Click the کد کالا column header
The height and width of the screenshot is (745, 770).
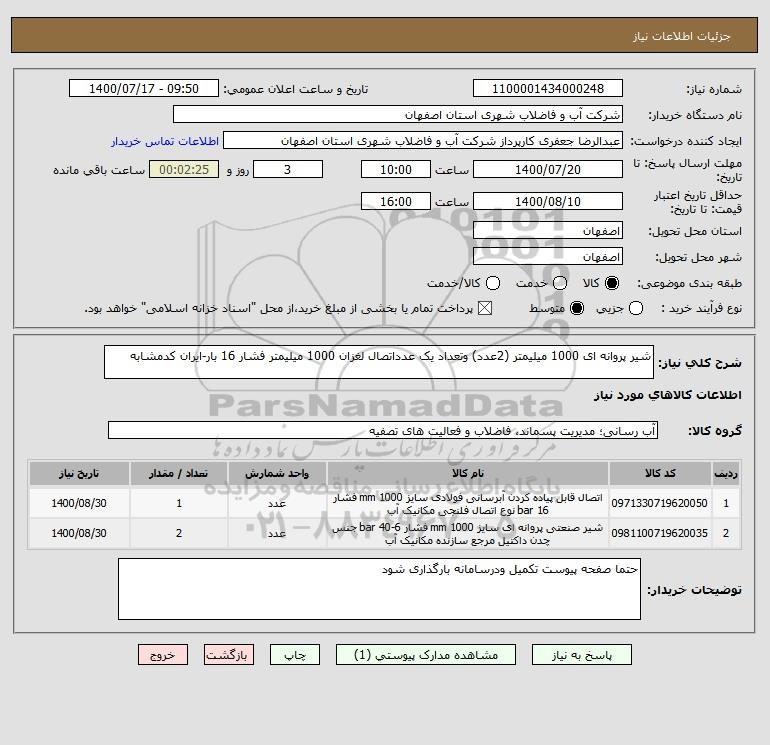pyautogui.click(x=660, y=473)
